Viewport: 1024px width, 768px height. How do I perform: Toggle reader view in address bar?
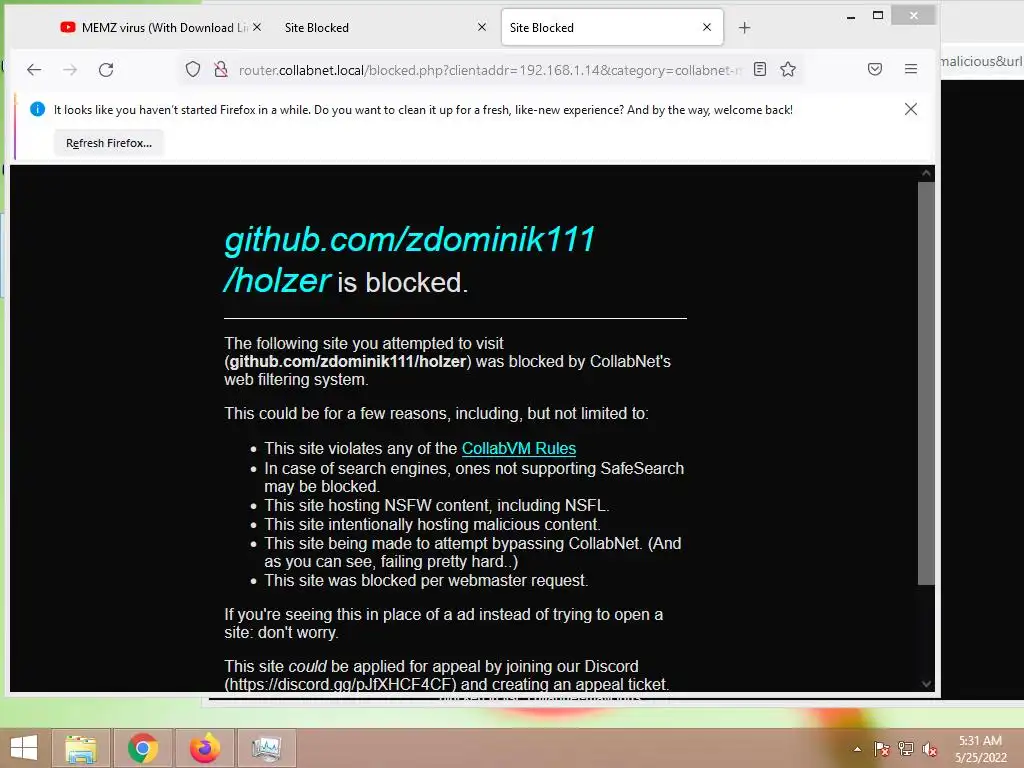coord(760,69)
